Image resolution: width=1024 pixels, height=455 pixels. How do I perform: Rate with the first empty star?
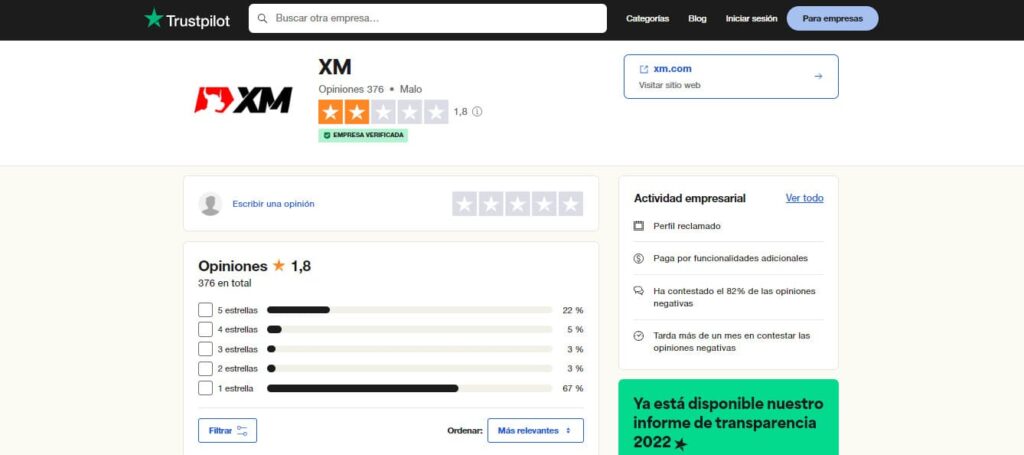click(464, 204)
